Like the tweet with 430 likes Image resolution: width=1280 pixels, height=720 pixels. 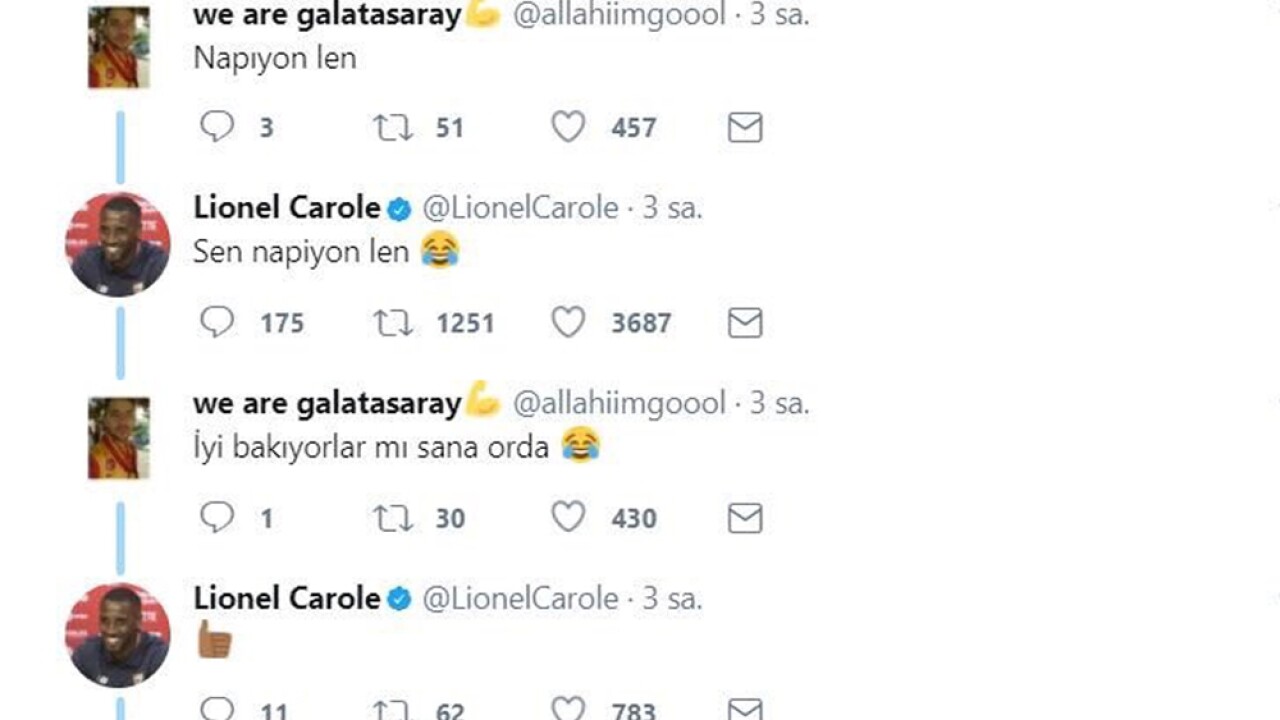tap(568, 517)
